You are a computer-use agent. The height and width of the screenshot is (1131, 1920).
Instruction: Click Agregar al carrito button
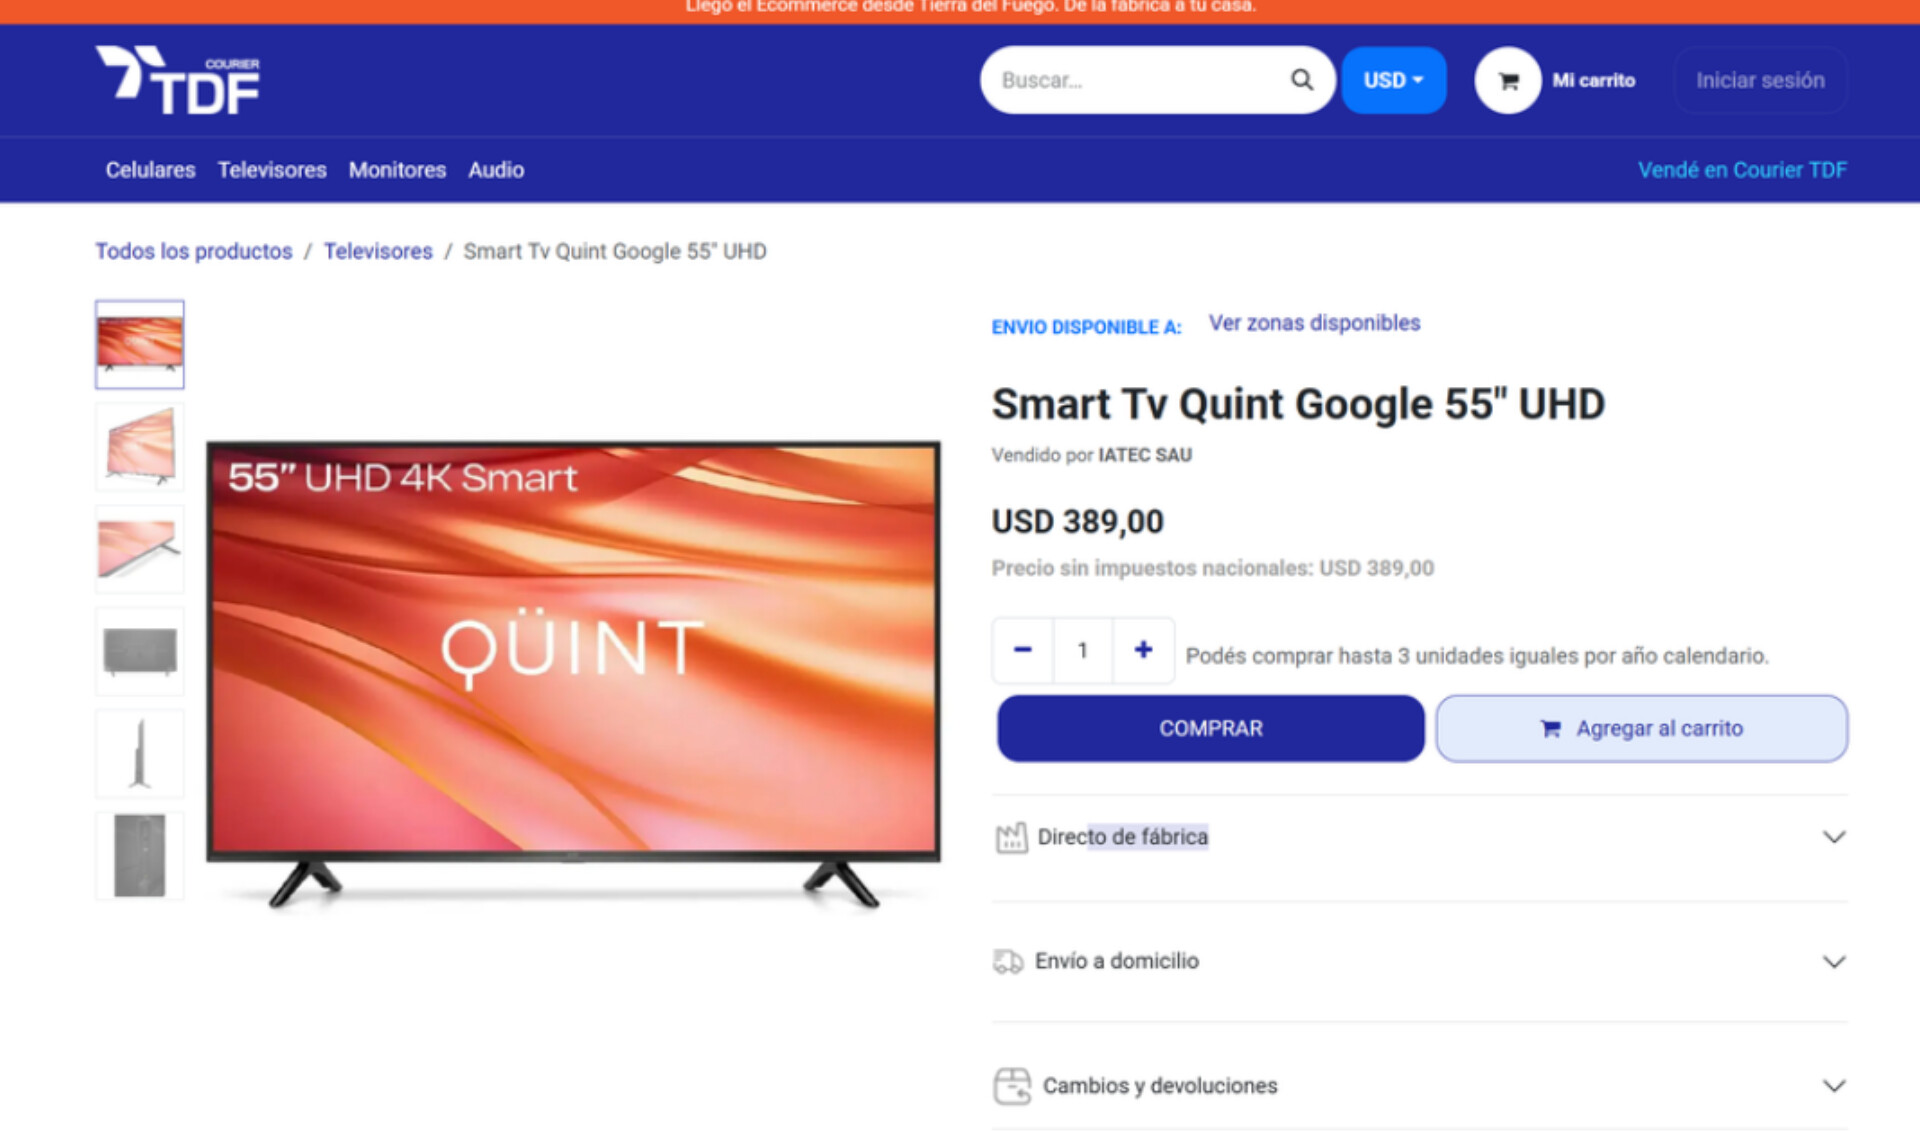(x=1641, y=728)
